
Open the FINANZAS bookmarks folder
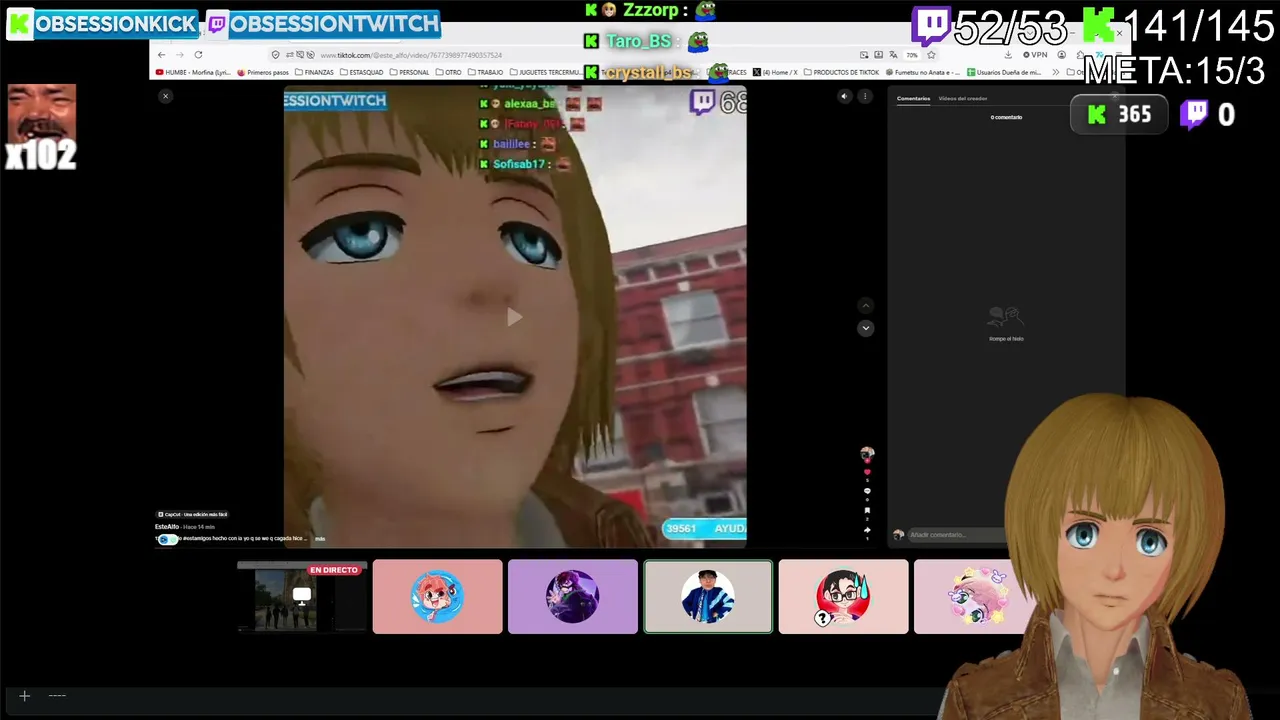[x=315, y=72]
